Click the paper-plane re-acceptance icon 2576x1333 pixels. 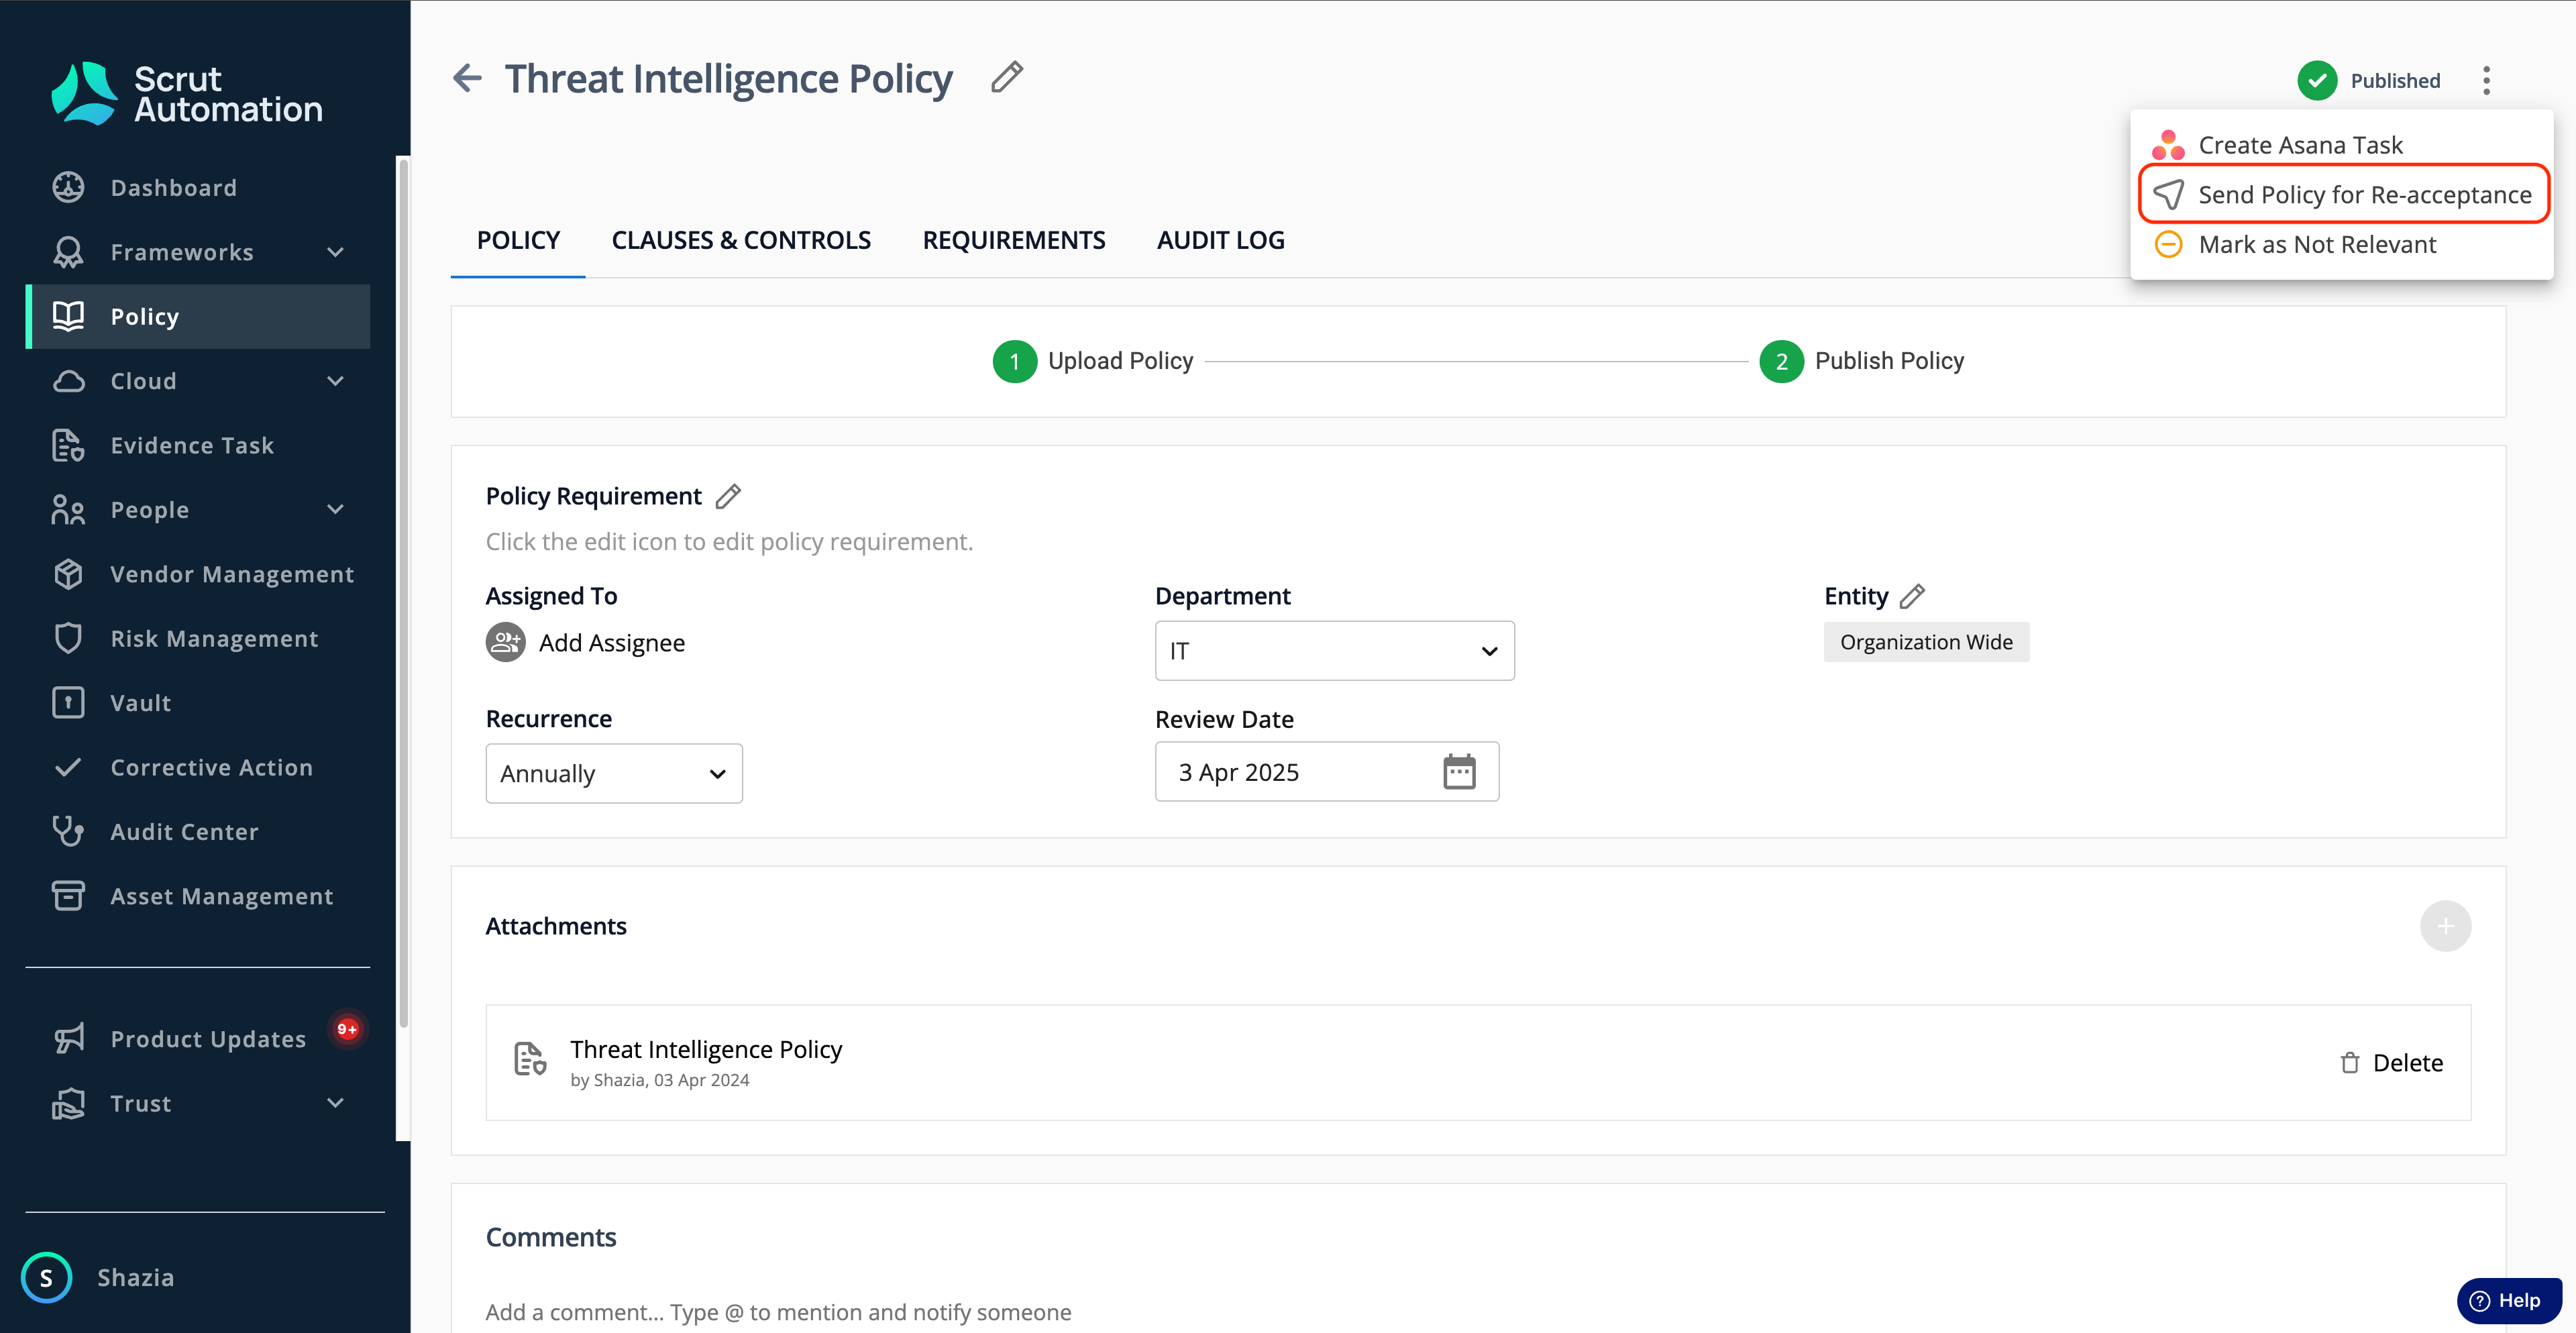(2167, 194)
